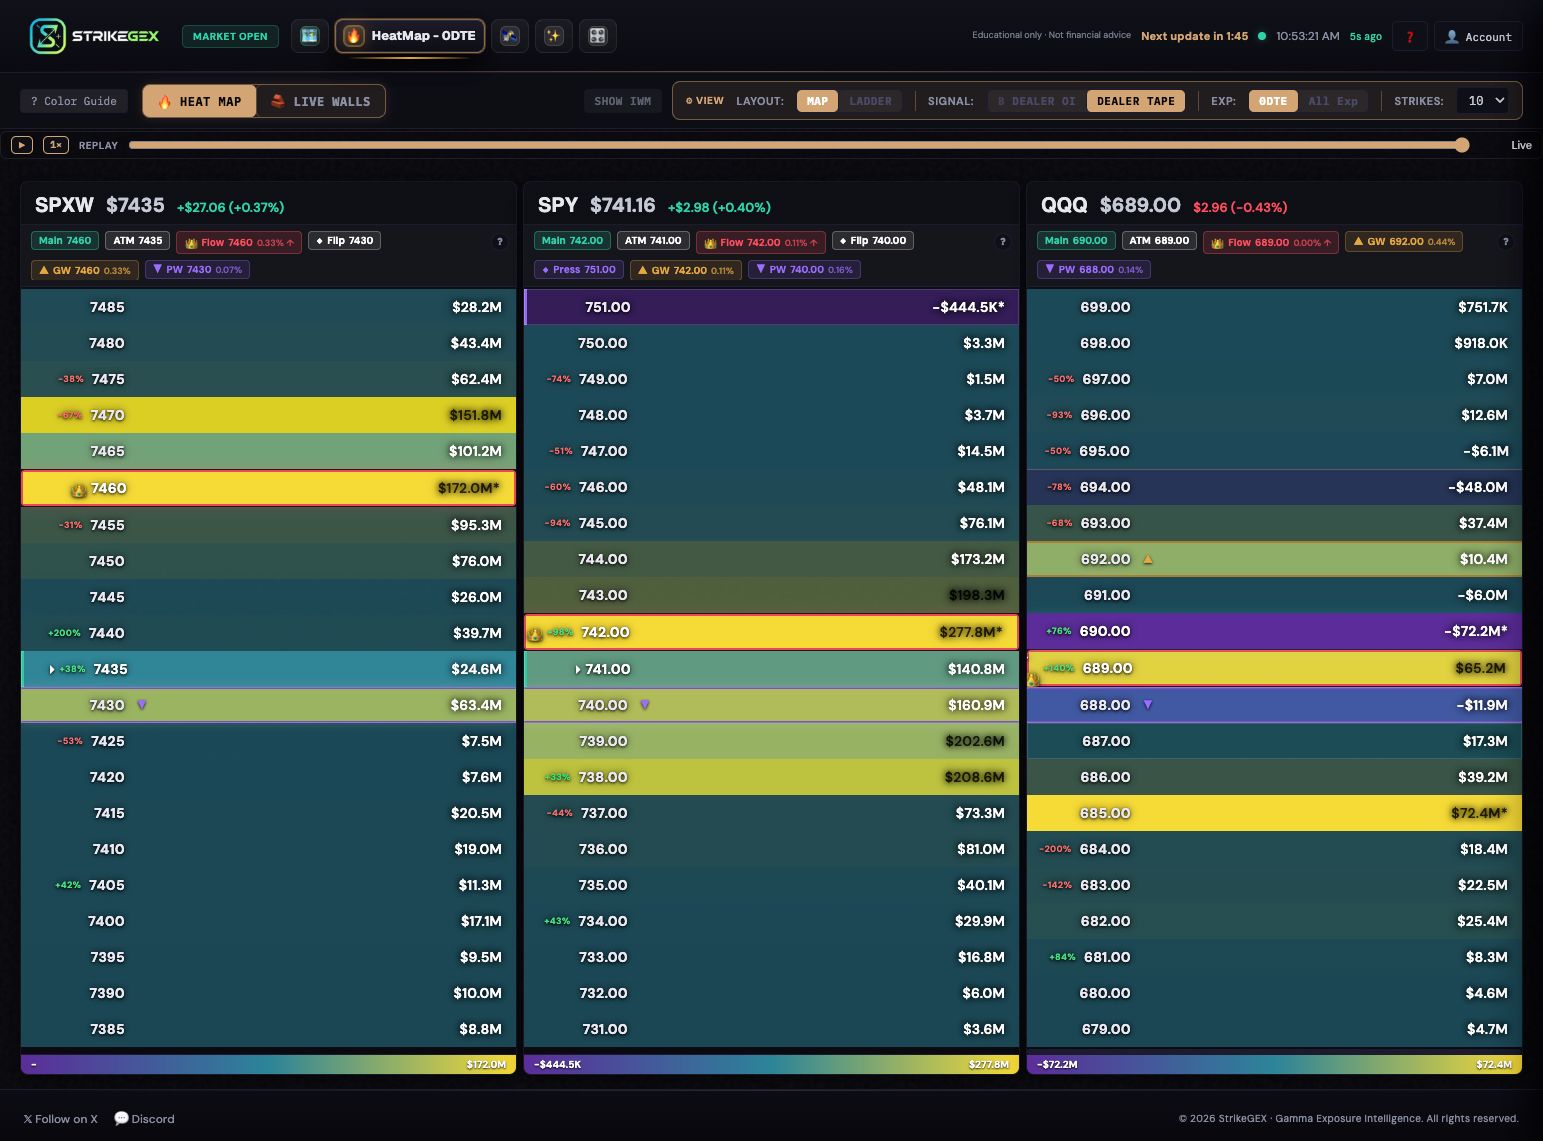This screenshot has height=1141, width=1543.
Task: Jump to Live on the replay bar
Action: [1521, 145]
